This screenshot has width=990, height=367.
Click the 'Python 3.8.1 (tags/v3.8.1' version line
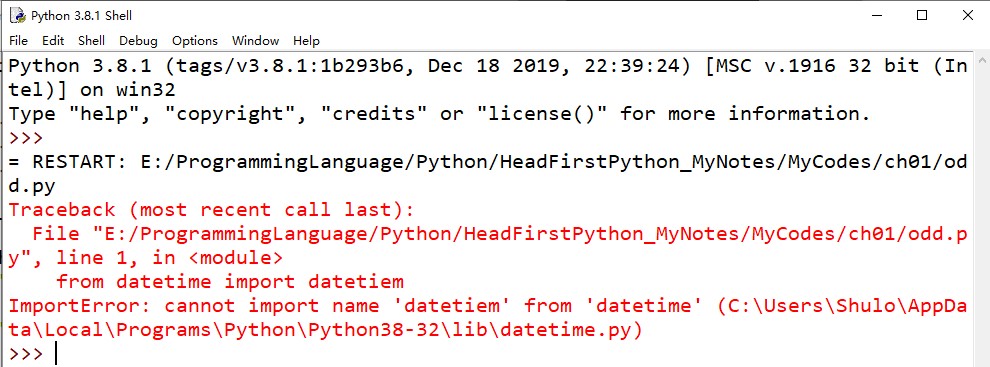(487, 66)
